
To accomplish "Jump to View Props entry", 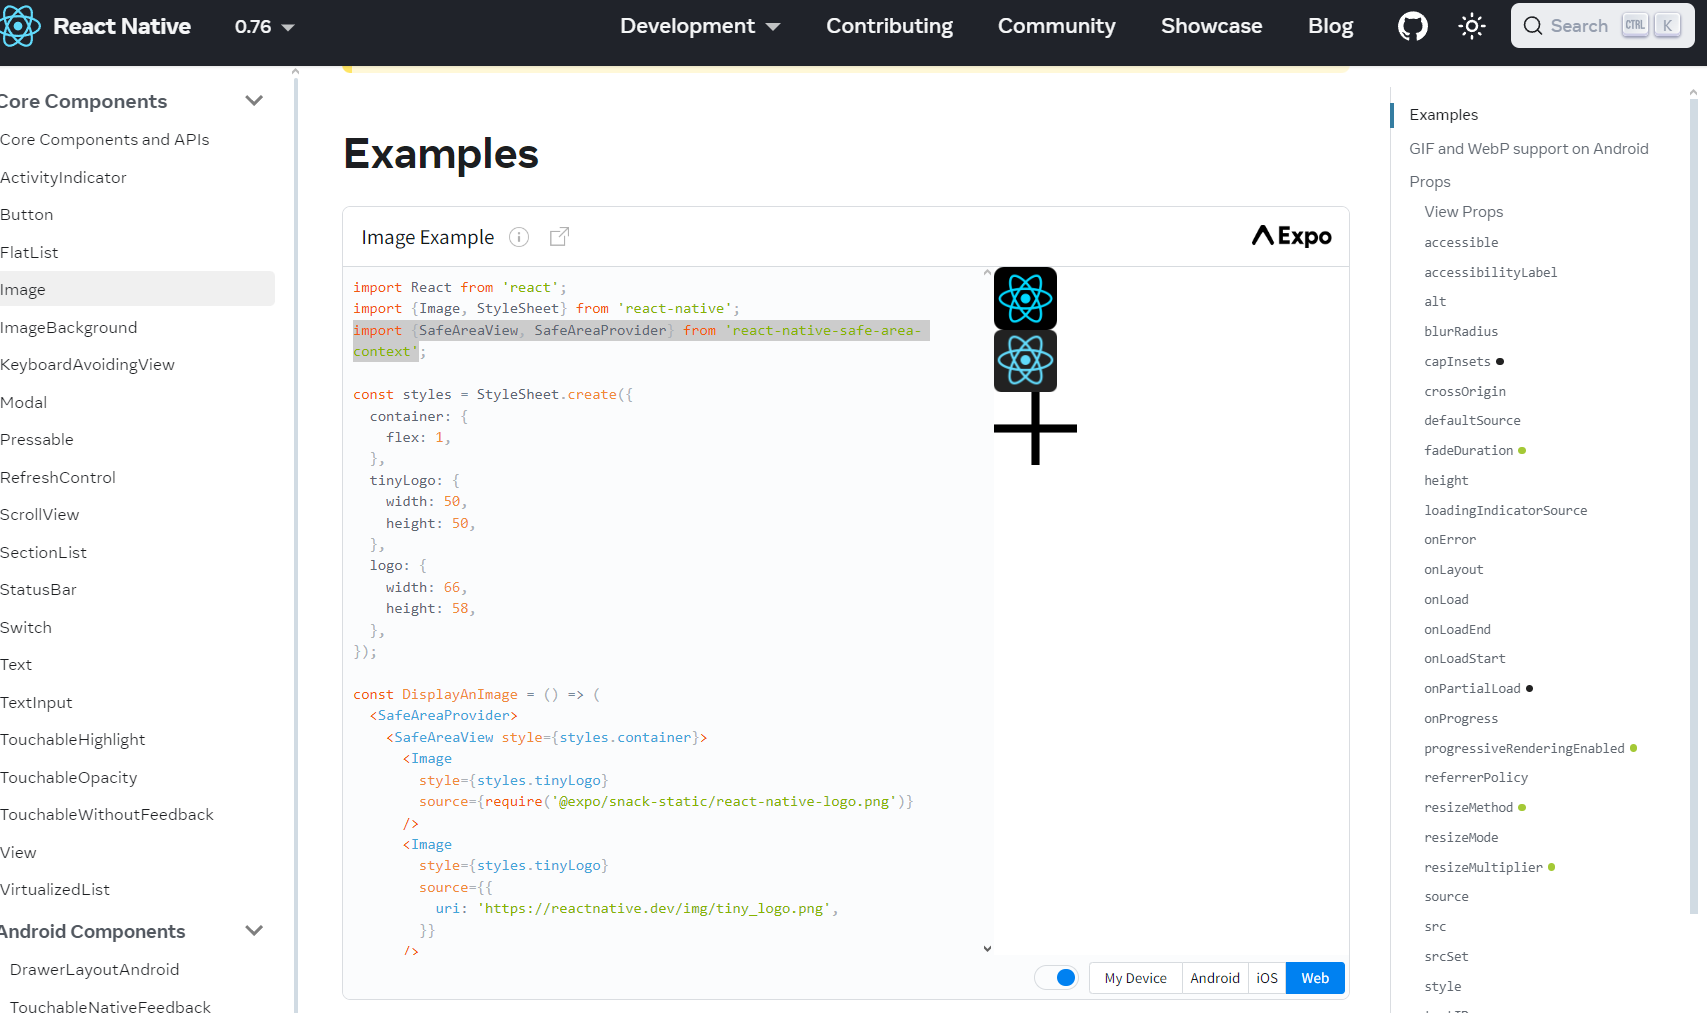I will (x=1463, y=212).
